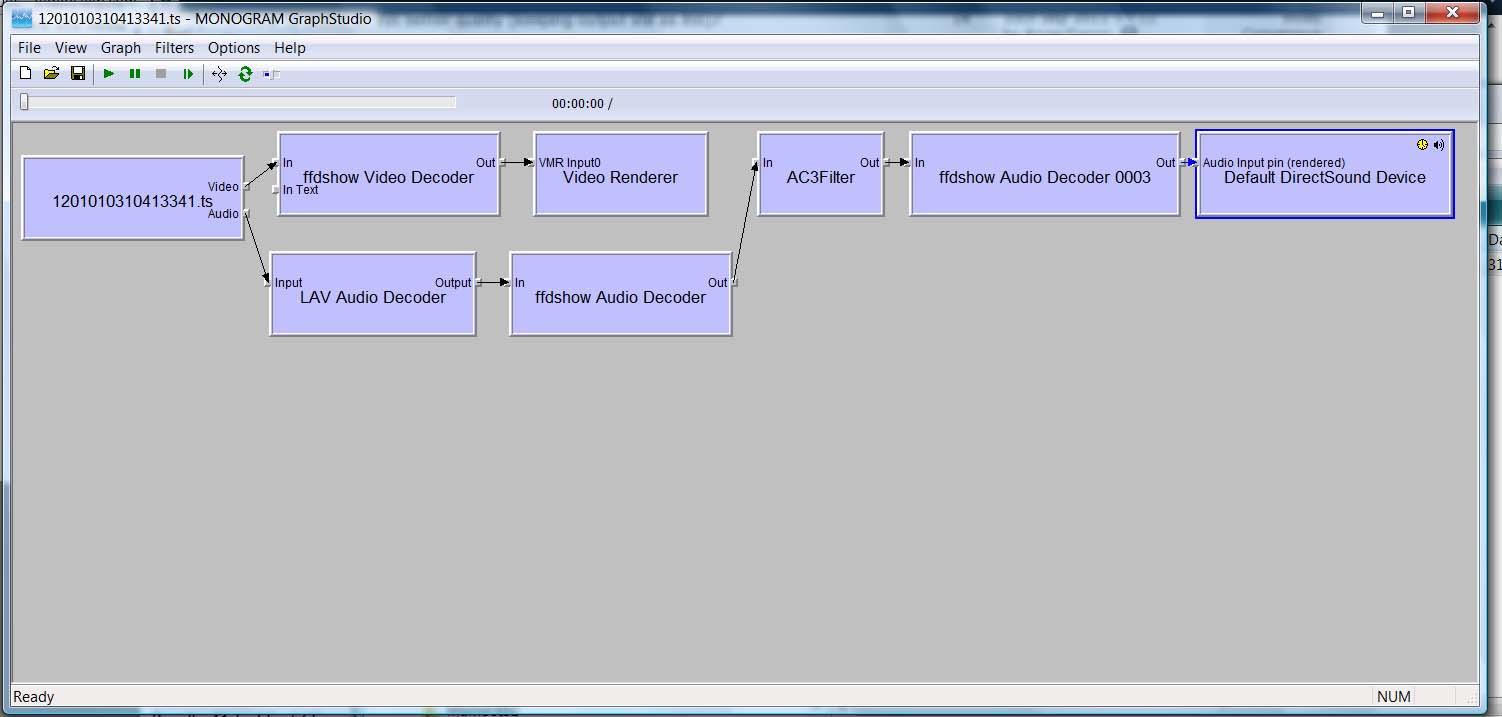
Task: Open the Graph menu
Action: (121, 47)
